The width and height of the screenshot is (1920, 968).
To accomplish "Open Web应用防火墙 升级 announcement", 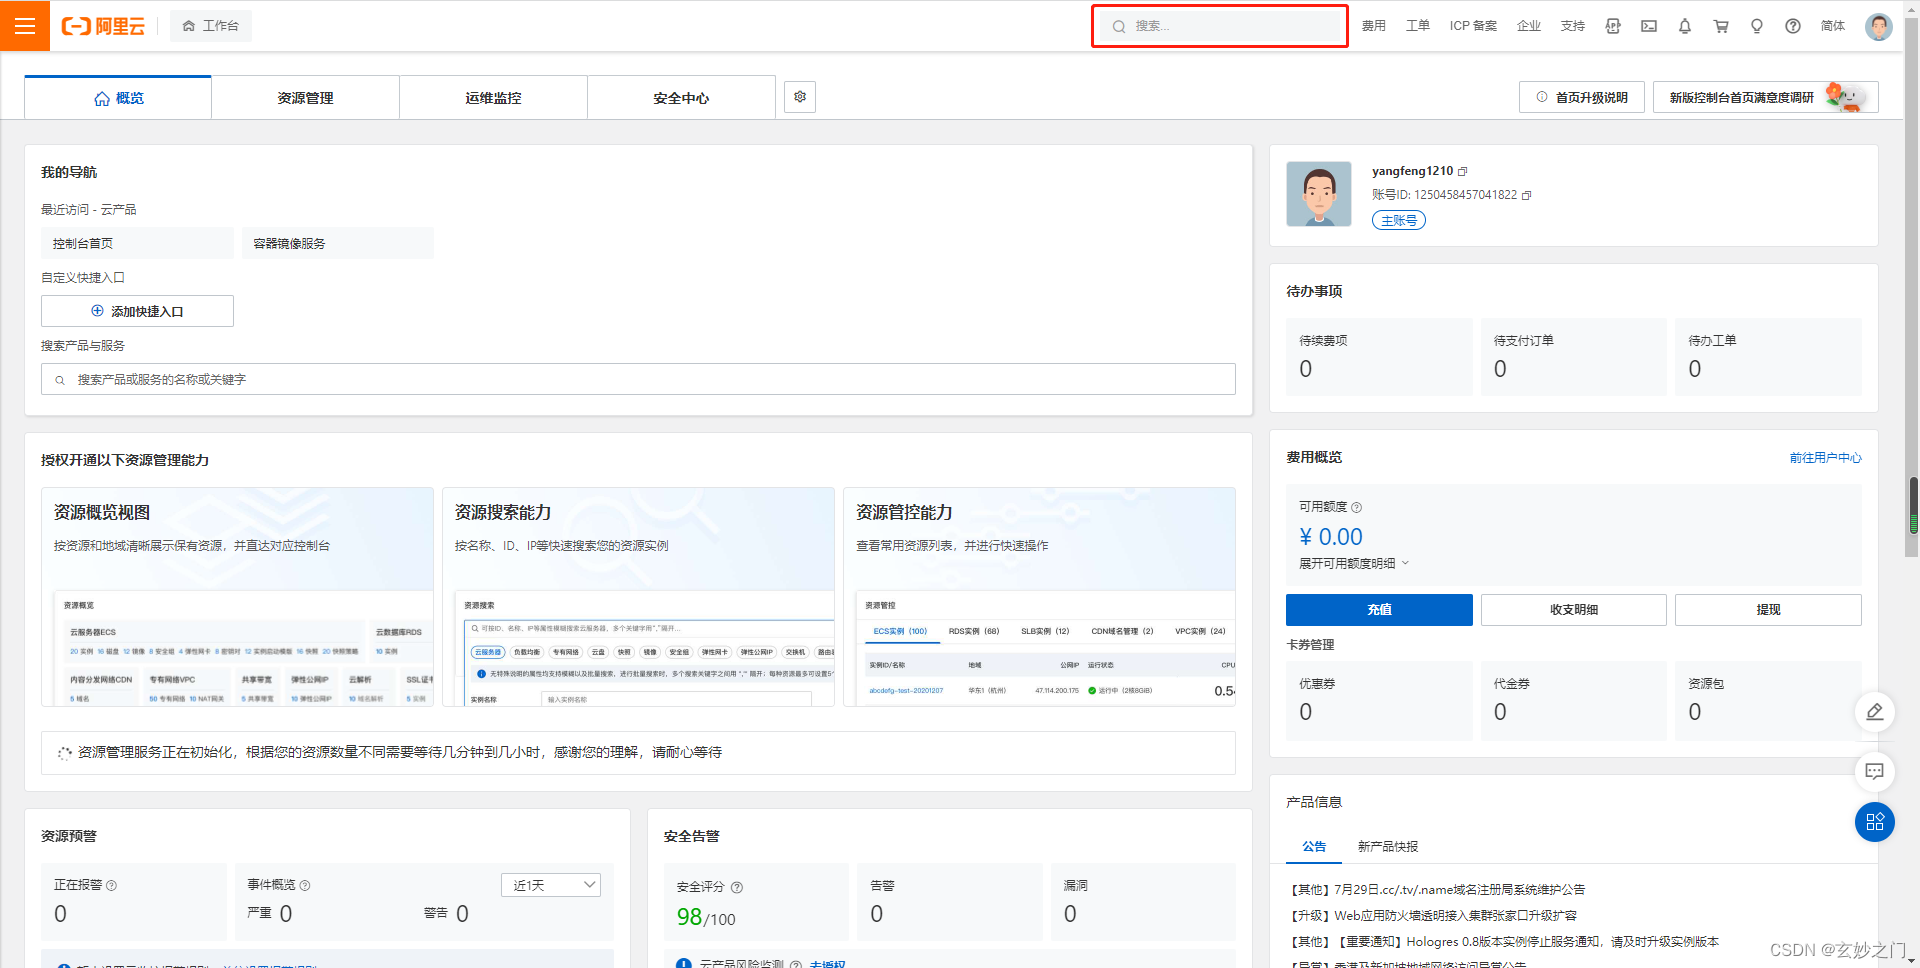I will tap(1433, 916).
